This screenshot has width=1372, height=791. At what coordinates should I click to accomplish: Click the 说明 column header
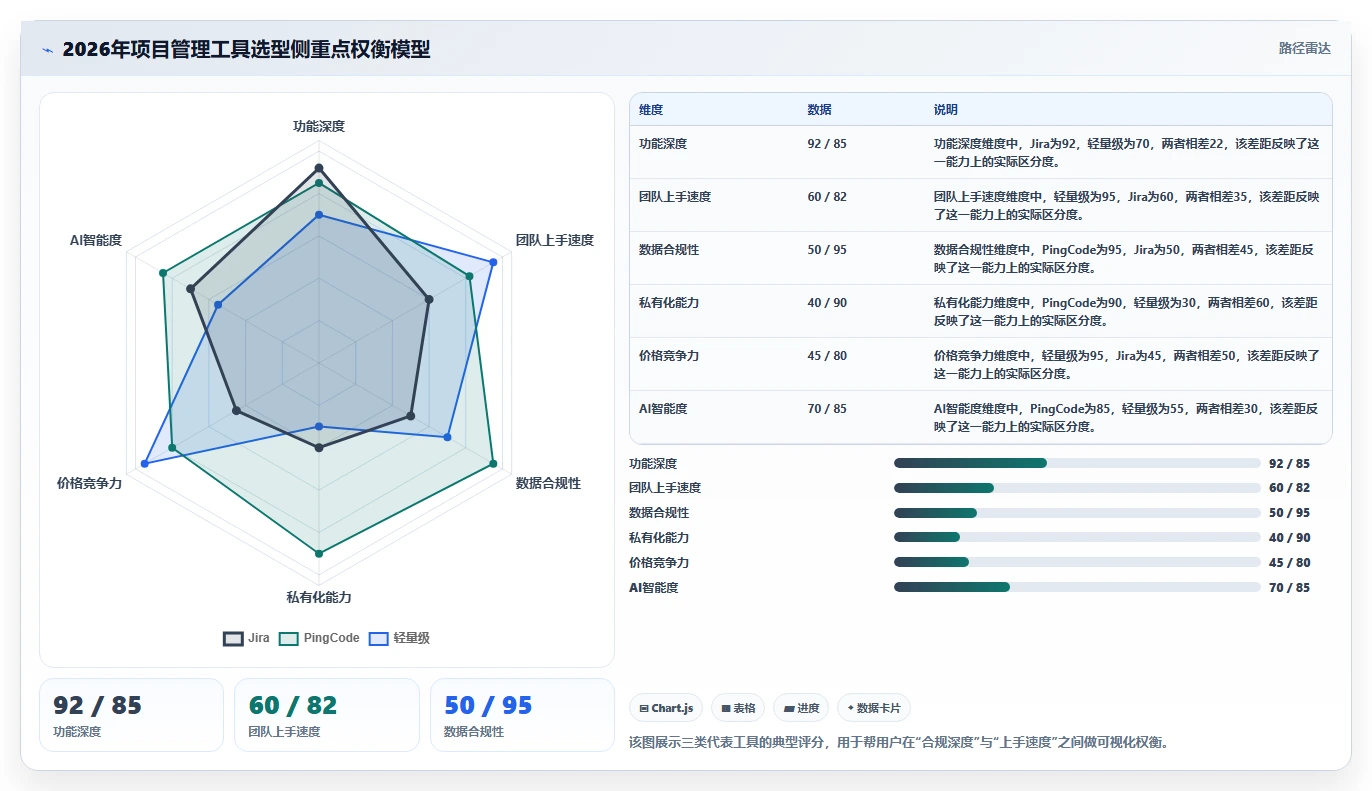click(x=946, y=110)
